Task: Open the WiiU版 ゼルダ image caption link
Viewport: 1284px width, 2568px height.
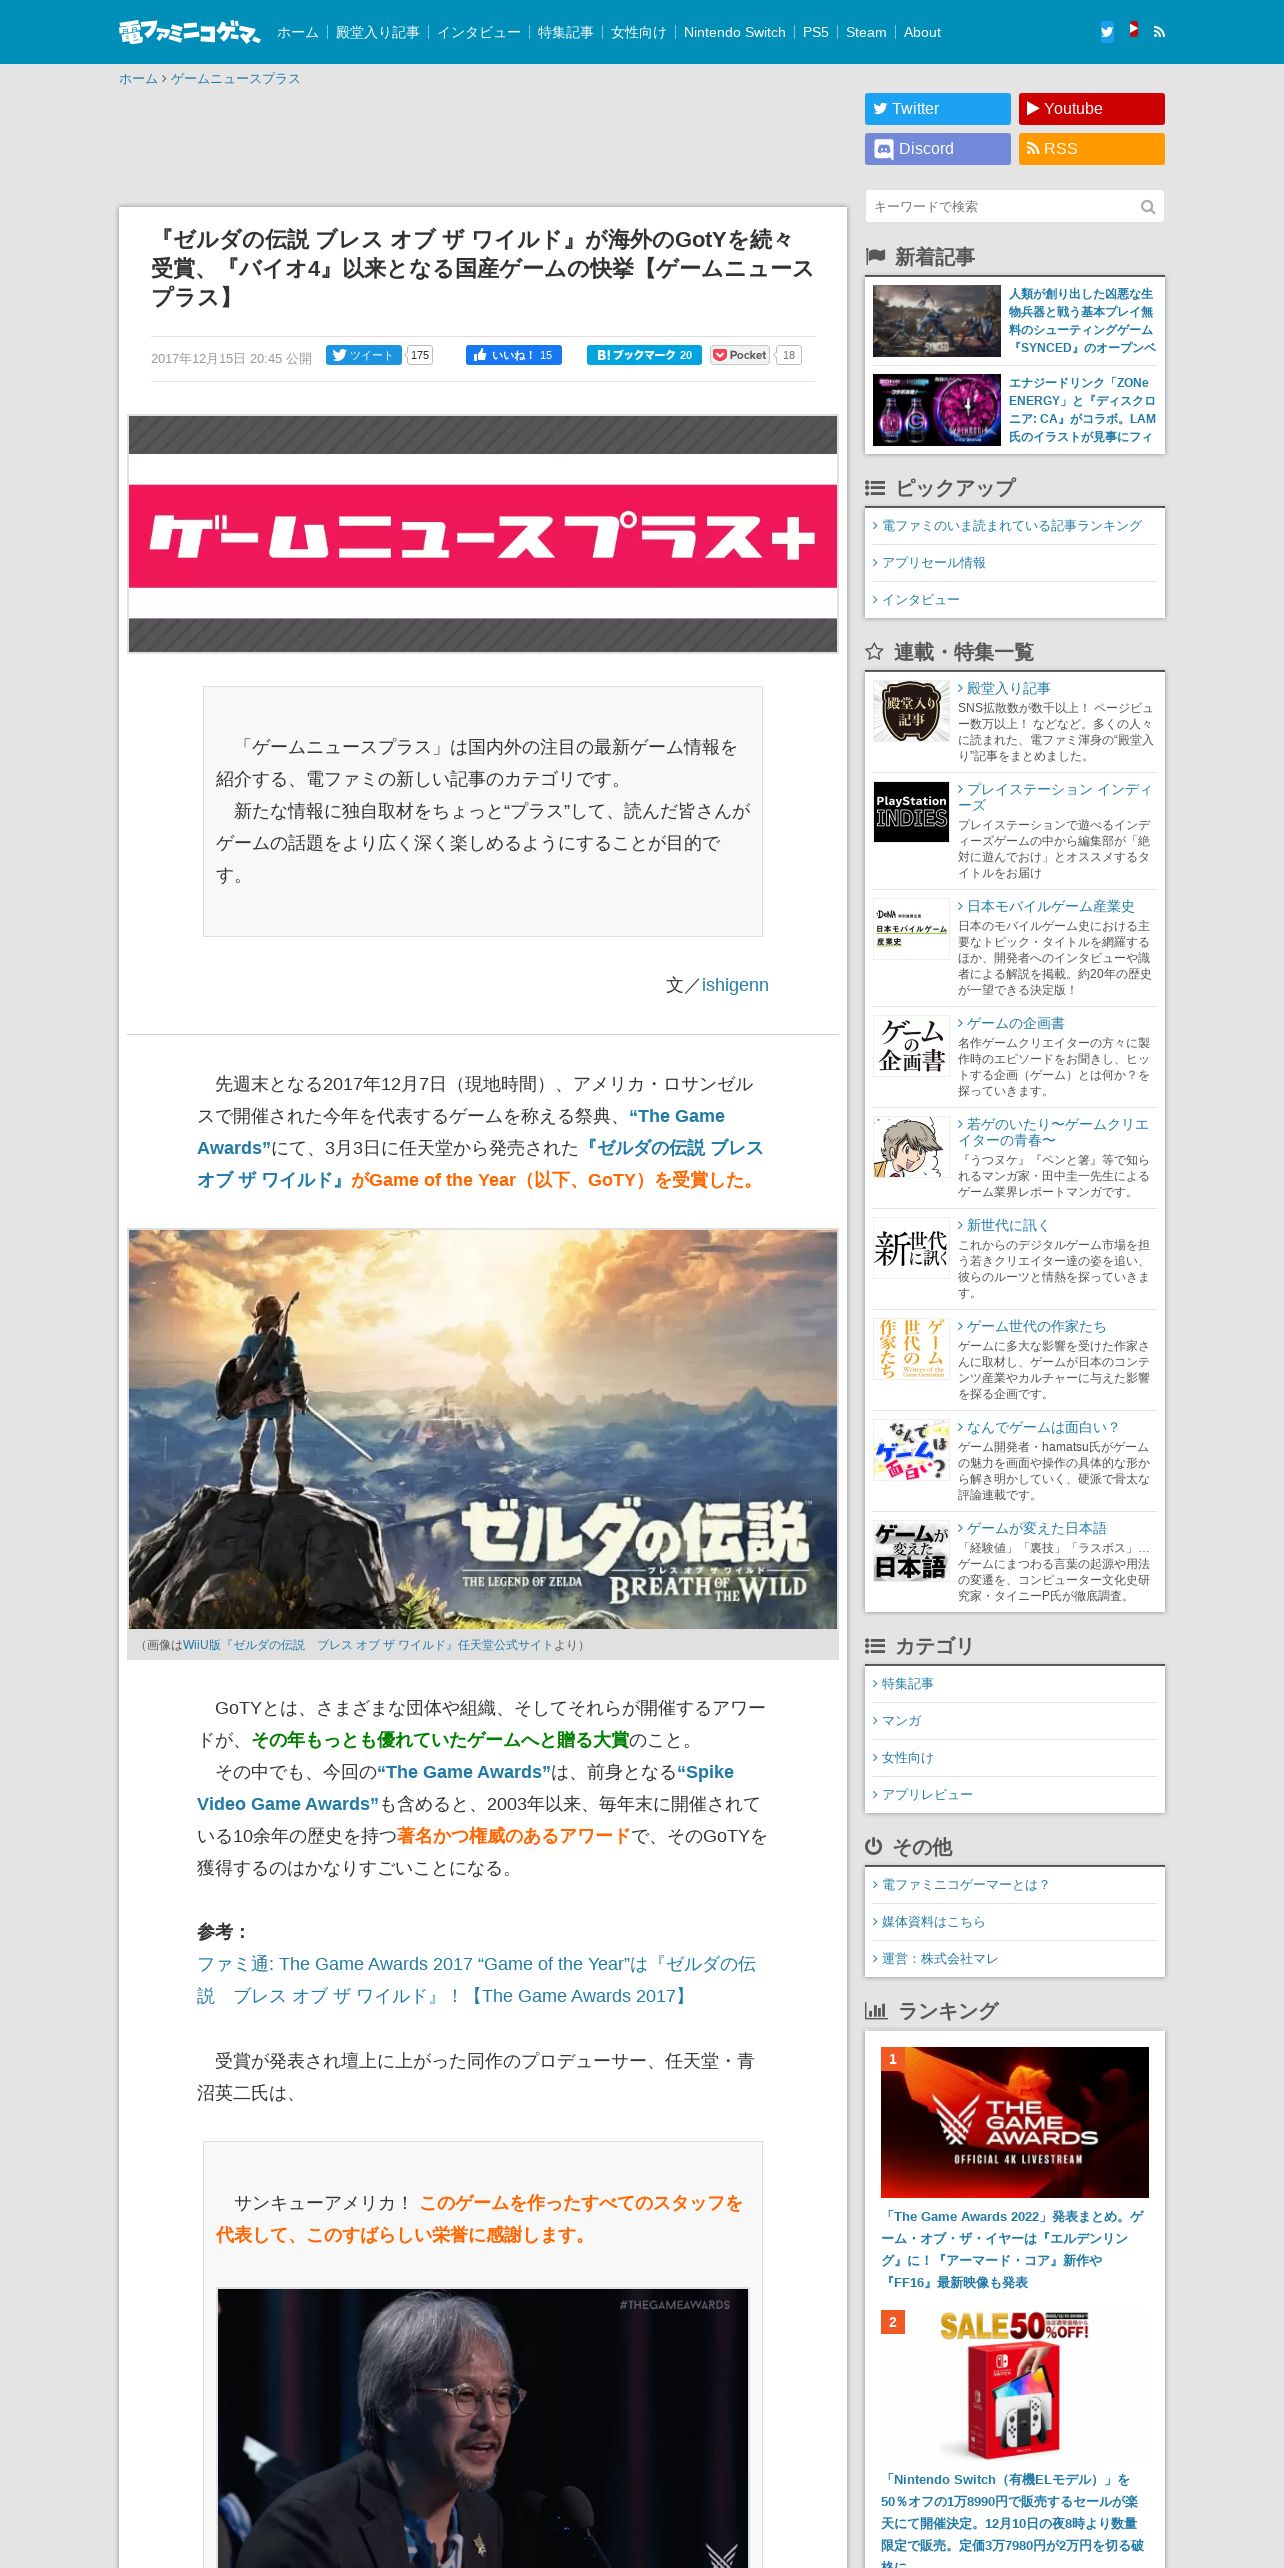Action: [367, 1645]
